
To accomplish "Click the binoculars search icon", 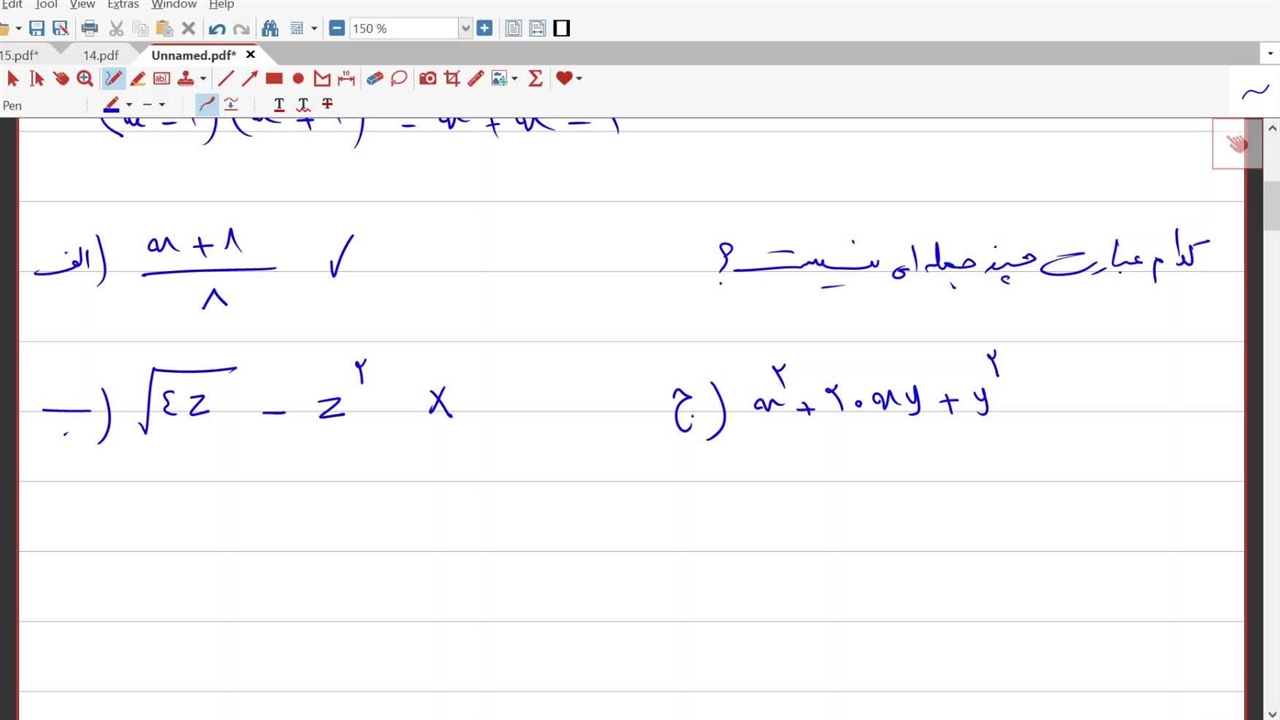I will (269, 28).
